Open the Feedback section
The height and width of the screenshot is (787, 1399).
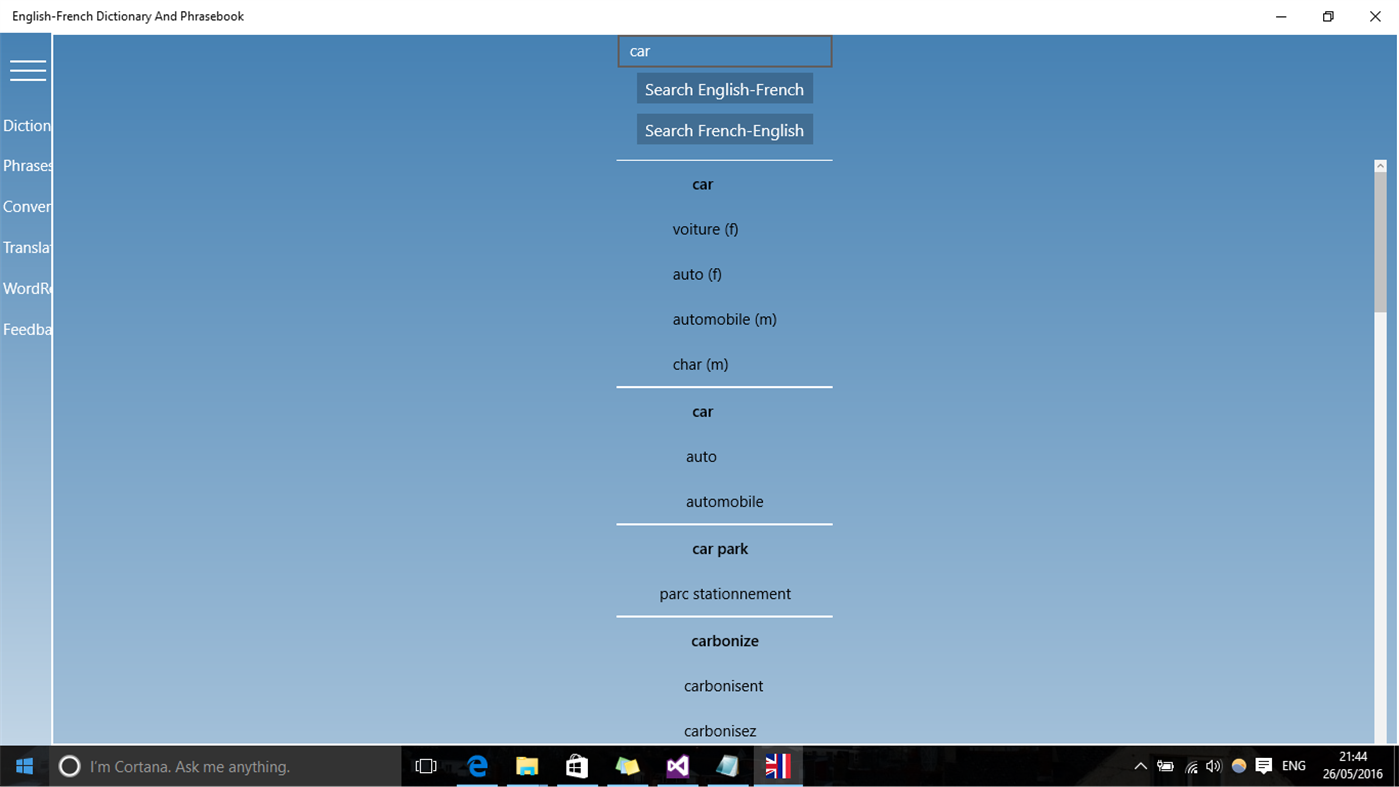(24, 329)
